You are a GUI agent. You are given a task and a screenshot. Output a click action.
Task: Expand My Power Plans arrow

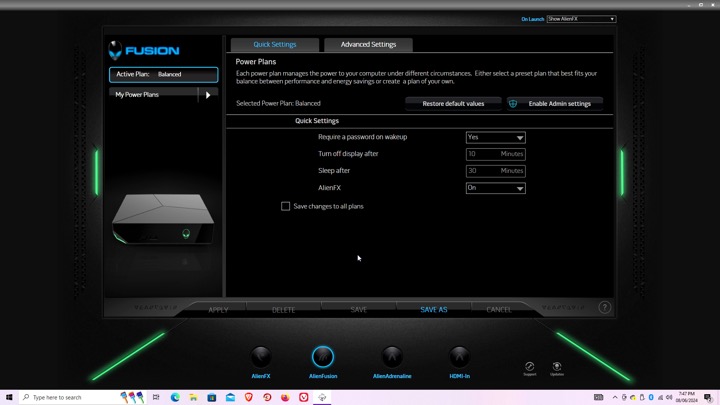(208, 95)
